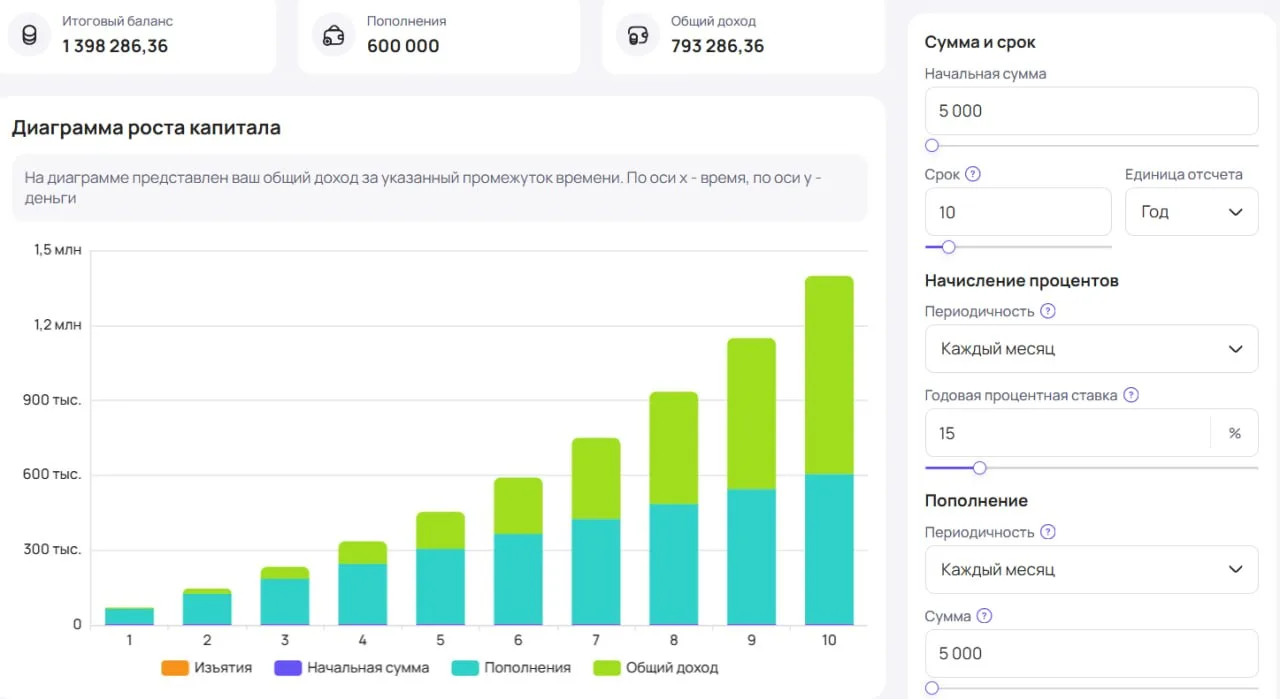Click the teal deposits bar segment for year 10

829,549
